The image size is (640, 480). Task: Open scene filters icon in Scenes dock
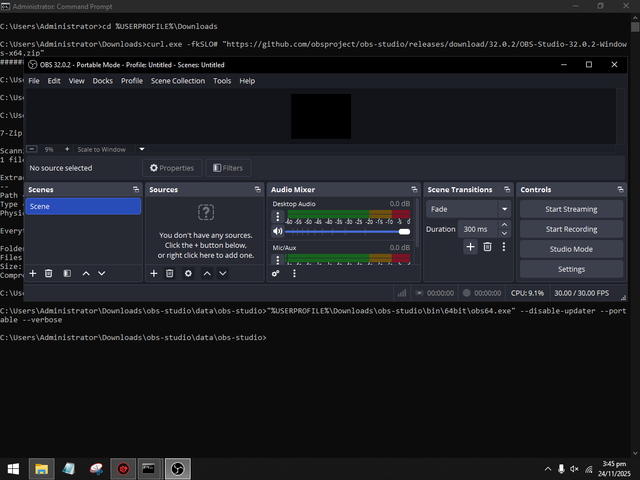pos(67,273)
